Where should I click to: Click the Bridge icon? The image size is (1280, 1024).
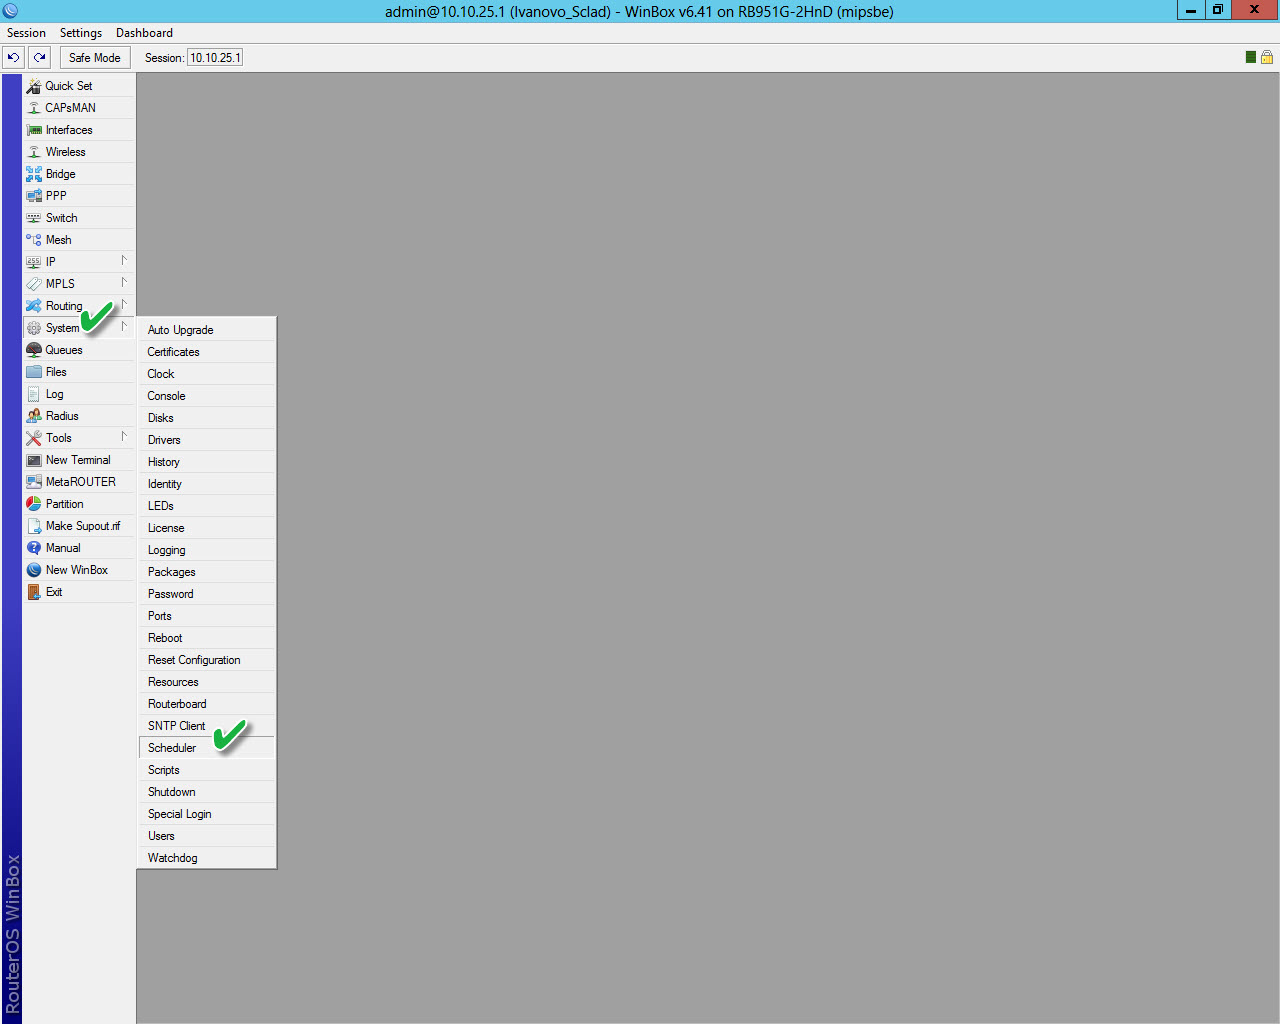click(34, 174)
